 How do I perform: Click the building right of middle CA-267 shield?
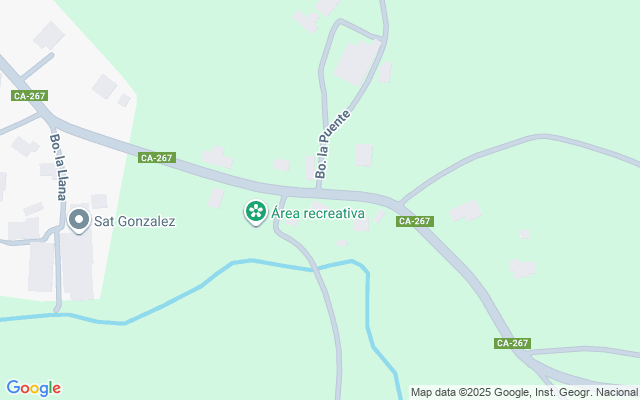coord(217,158)
